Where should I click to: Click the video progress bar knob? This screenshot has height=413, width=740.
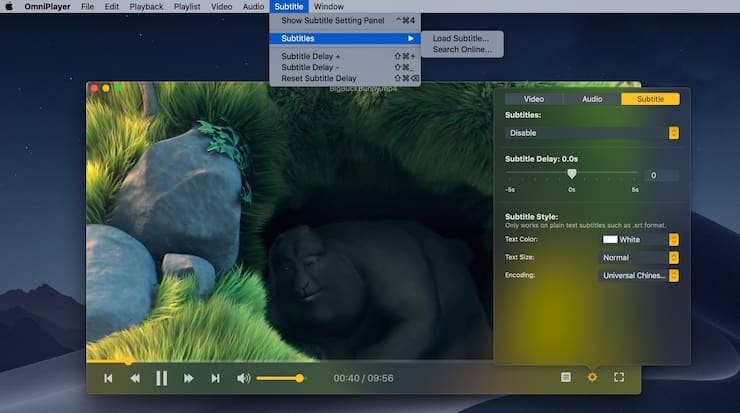(128, 362)
